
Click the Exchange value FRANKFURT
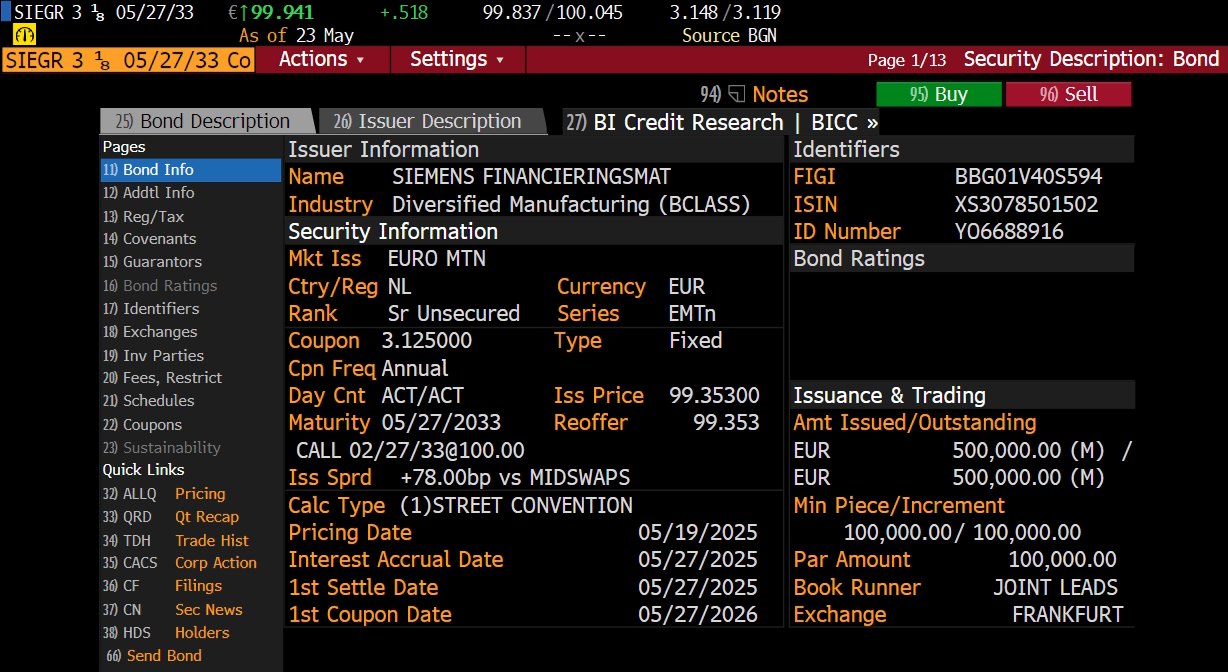[1067, 615]
